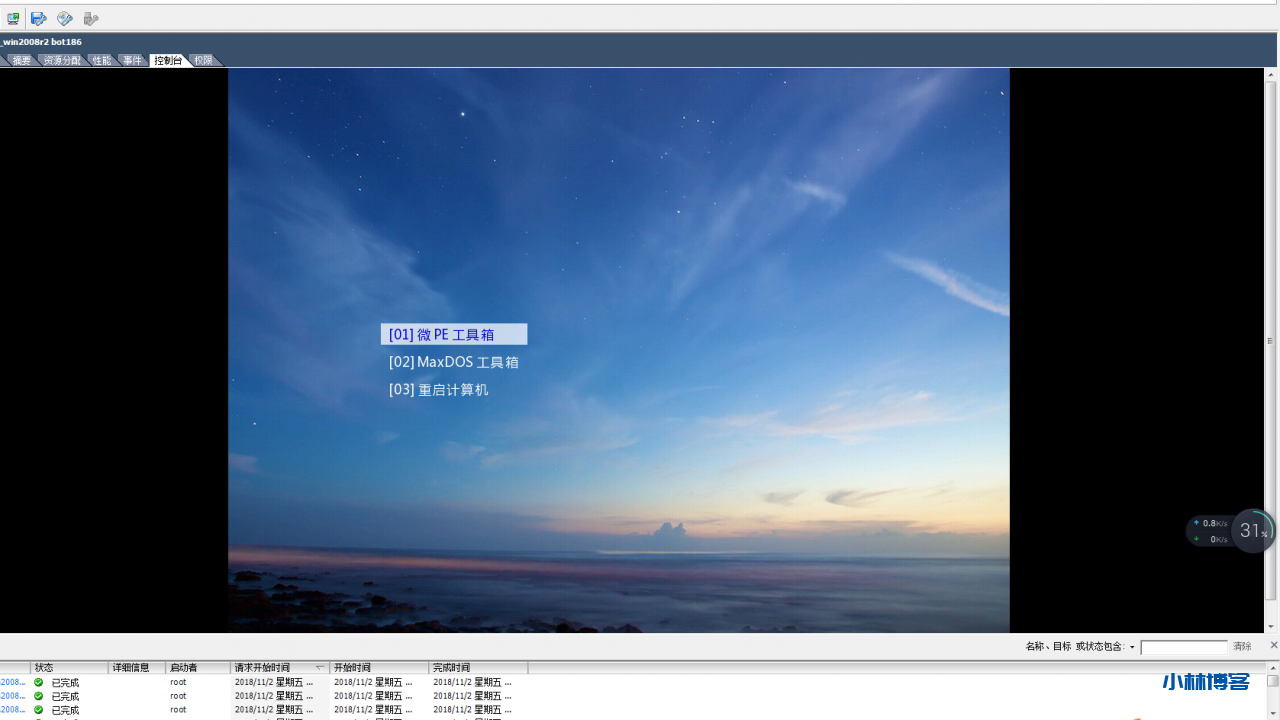Switch to the 事件 (Events) tab

click(132, 61)
